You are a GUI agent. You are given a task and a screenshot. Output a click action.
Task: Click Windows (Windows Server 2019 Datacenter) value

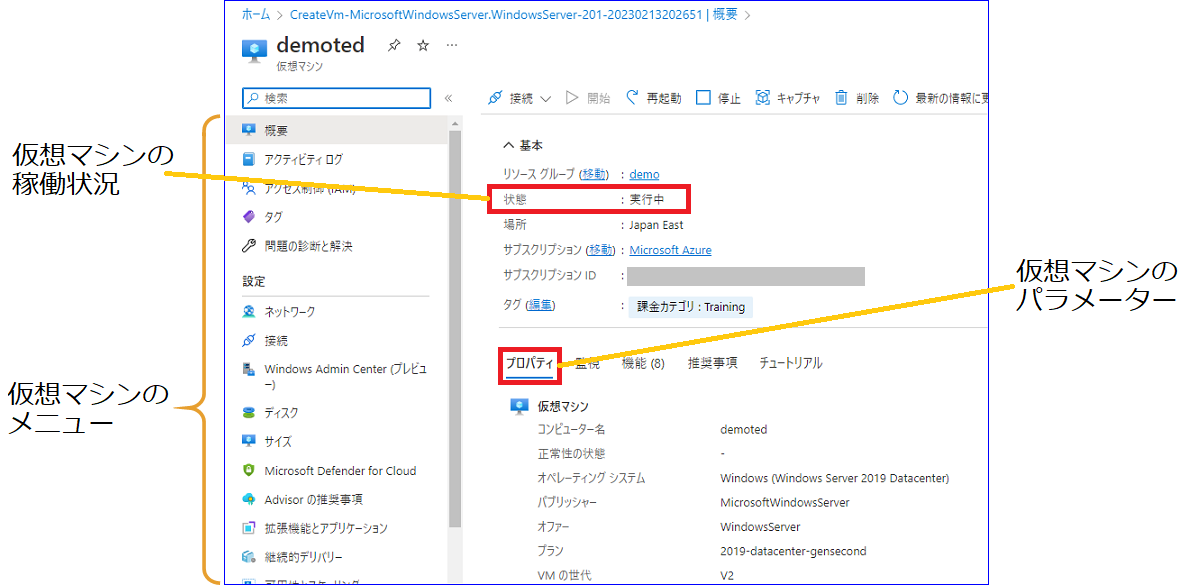pos(834,478)
